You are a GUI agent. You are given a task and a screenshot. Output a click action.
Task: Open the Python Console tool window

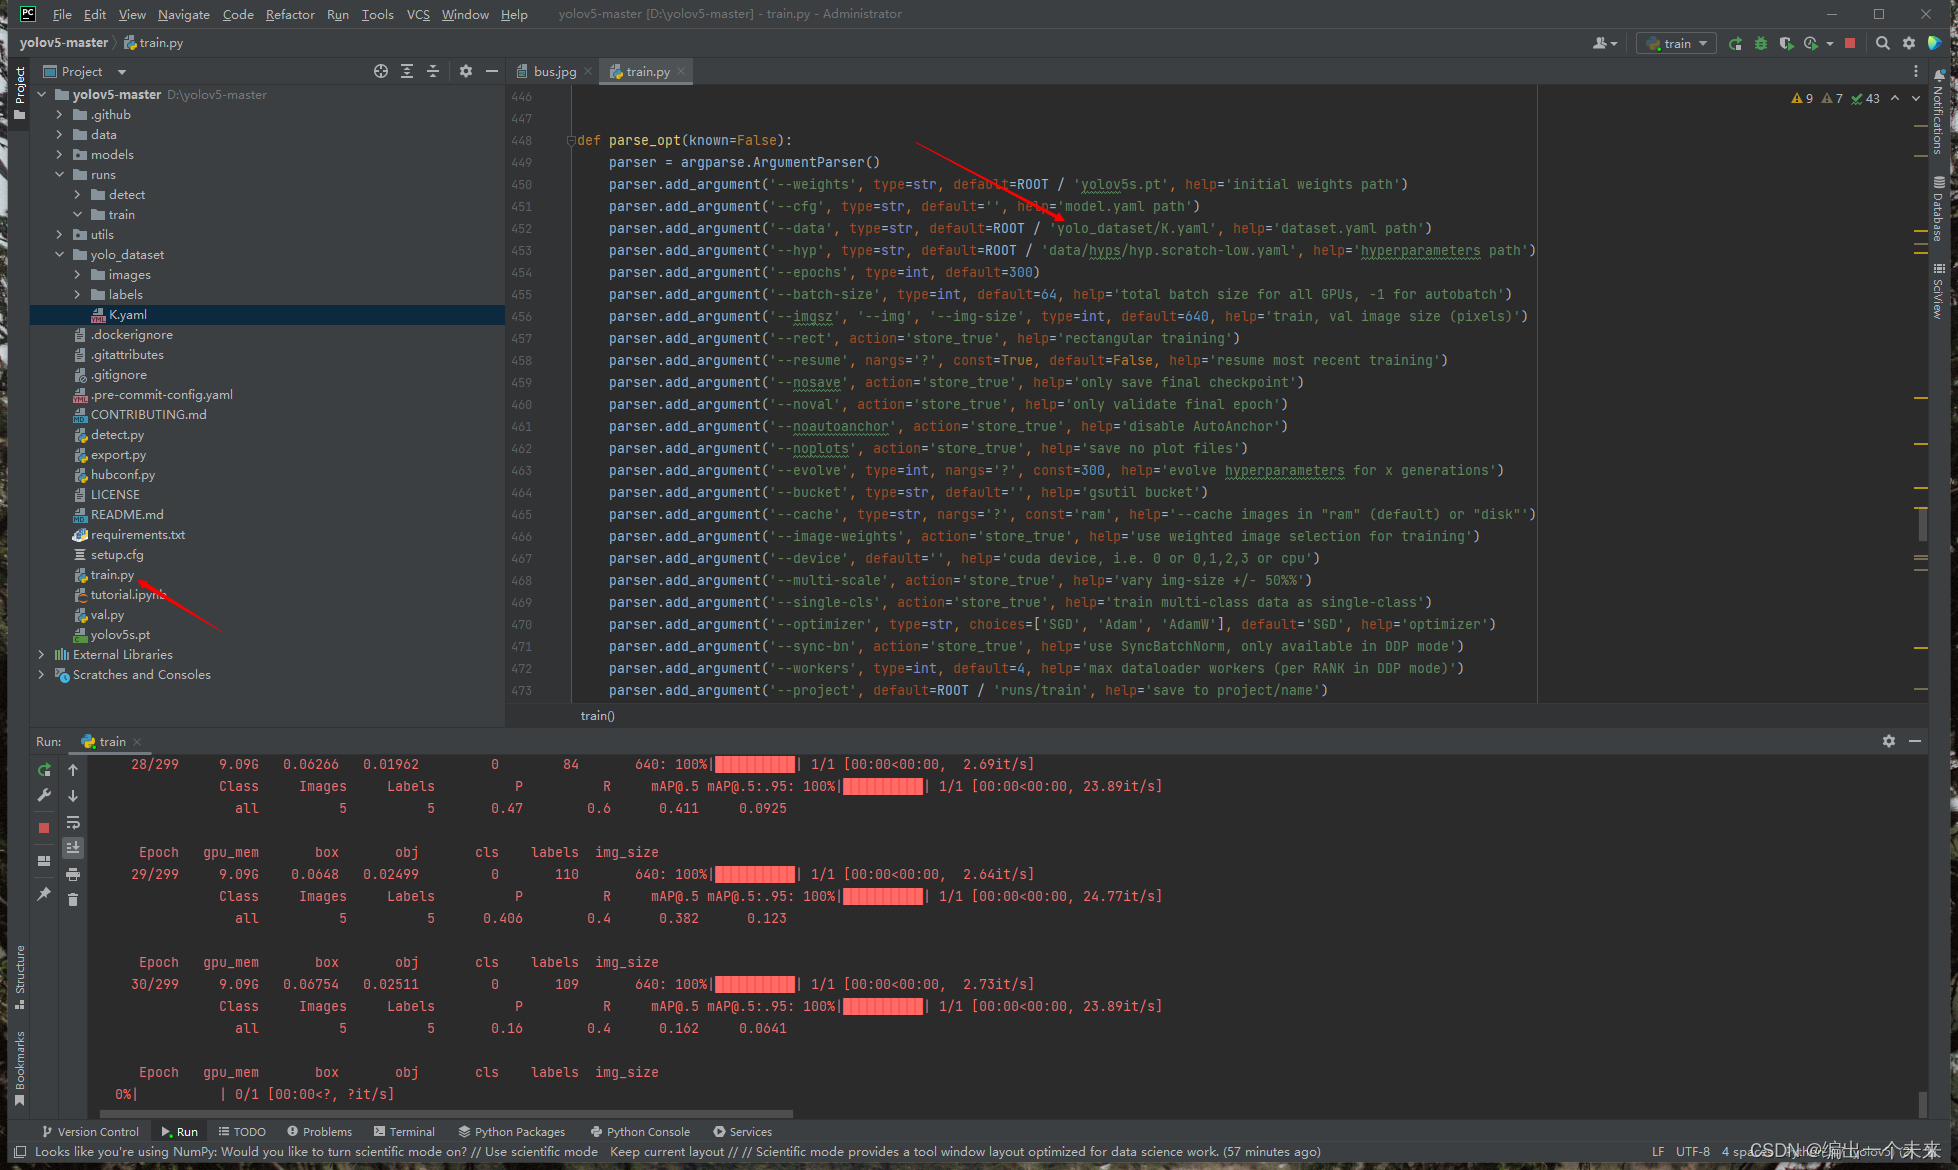pos(640,1131)
